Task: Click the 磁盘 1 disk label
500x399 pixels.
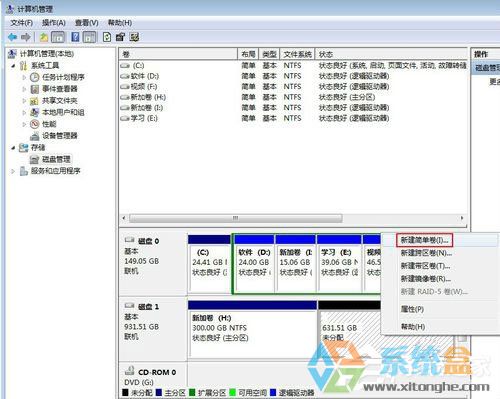Action: pos(148,307)
